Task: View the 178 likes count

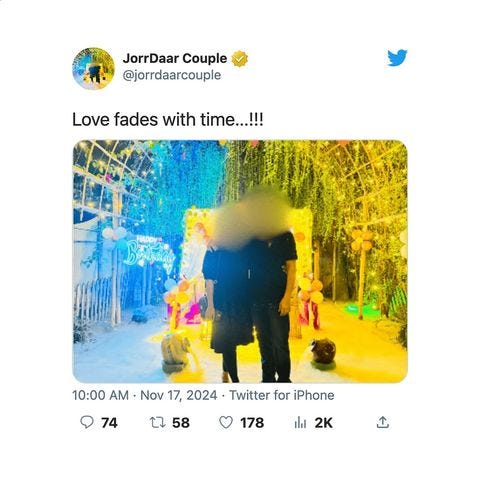Action: [252, 423]
